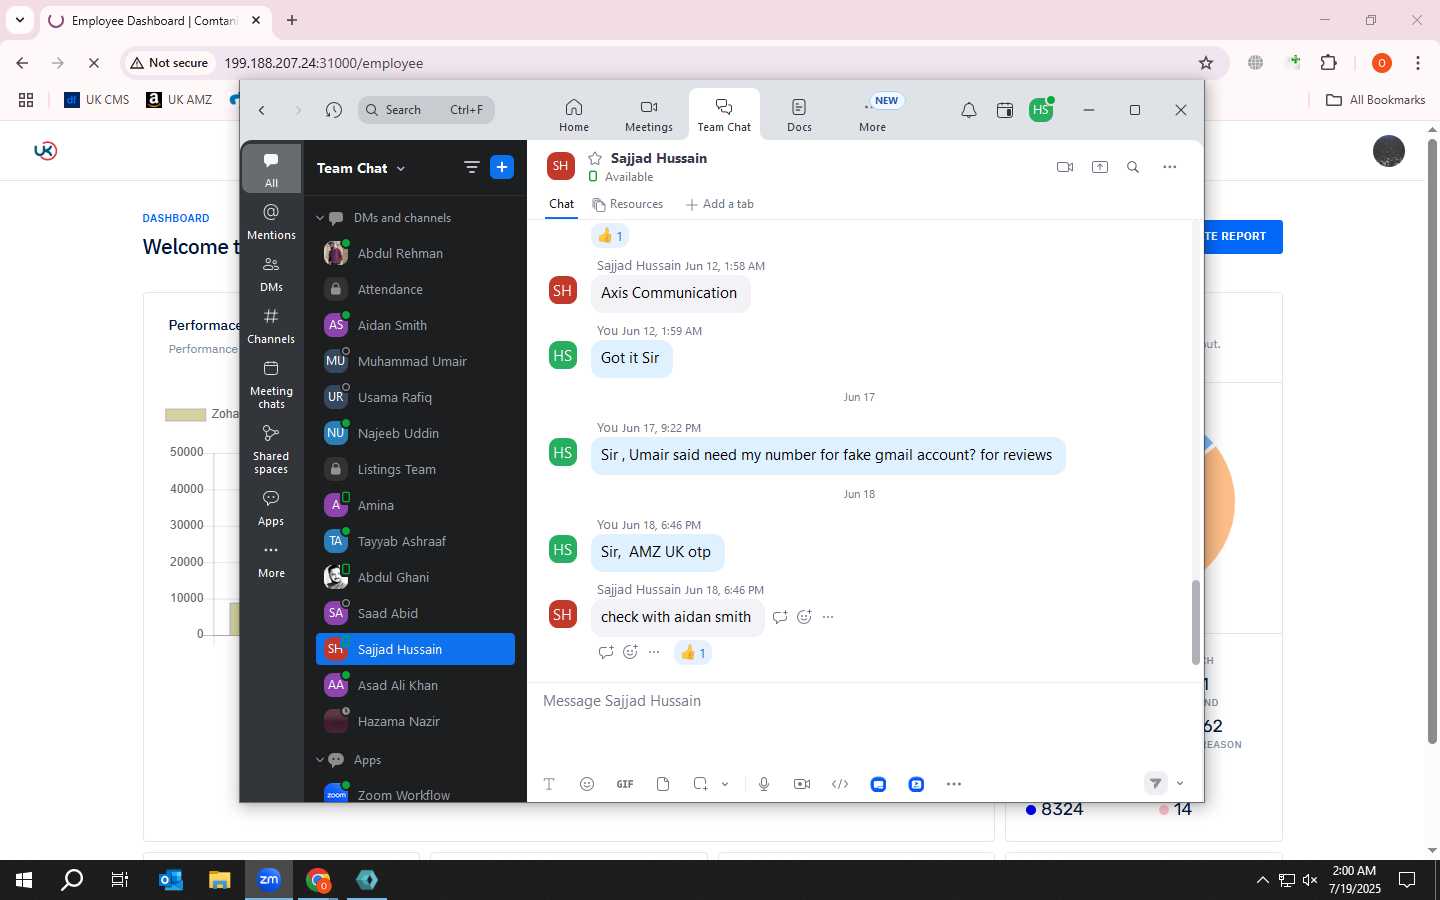This screenshot has height=900, width=1440.
Task: Open the Meetings tab in Zoom
Action: [649, 115]
